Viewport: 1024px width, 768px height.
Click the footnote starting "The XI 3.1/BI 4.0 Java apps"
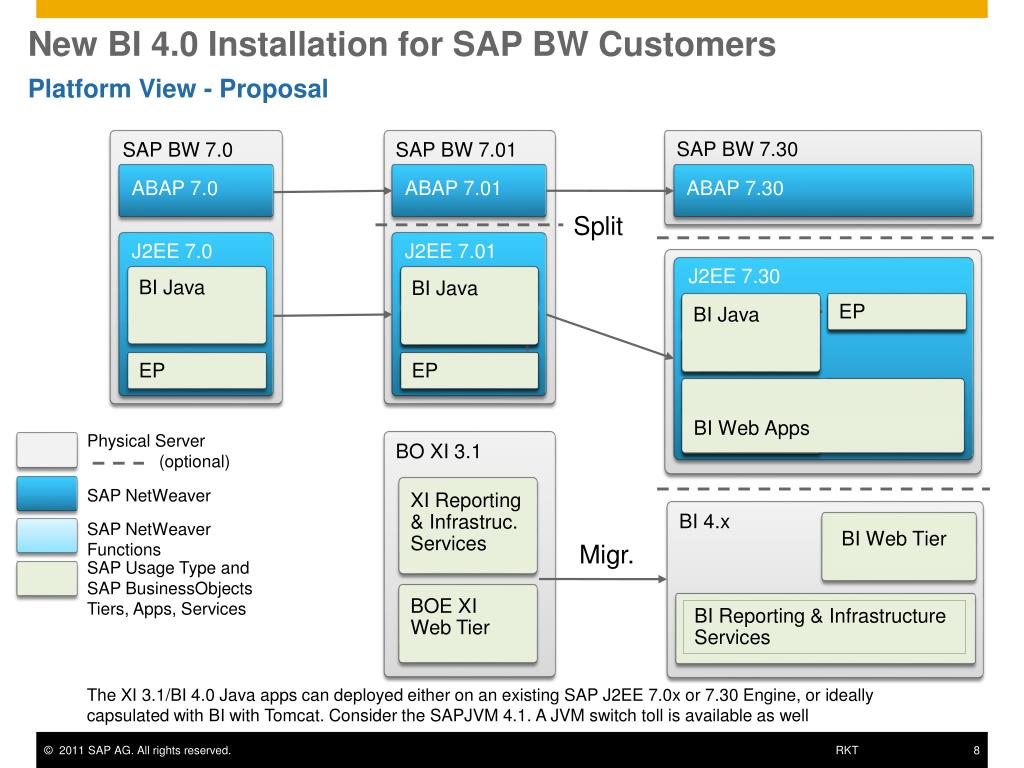480,705
